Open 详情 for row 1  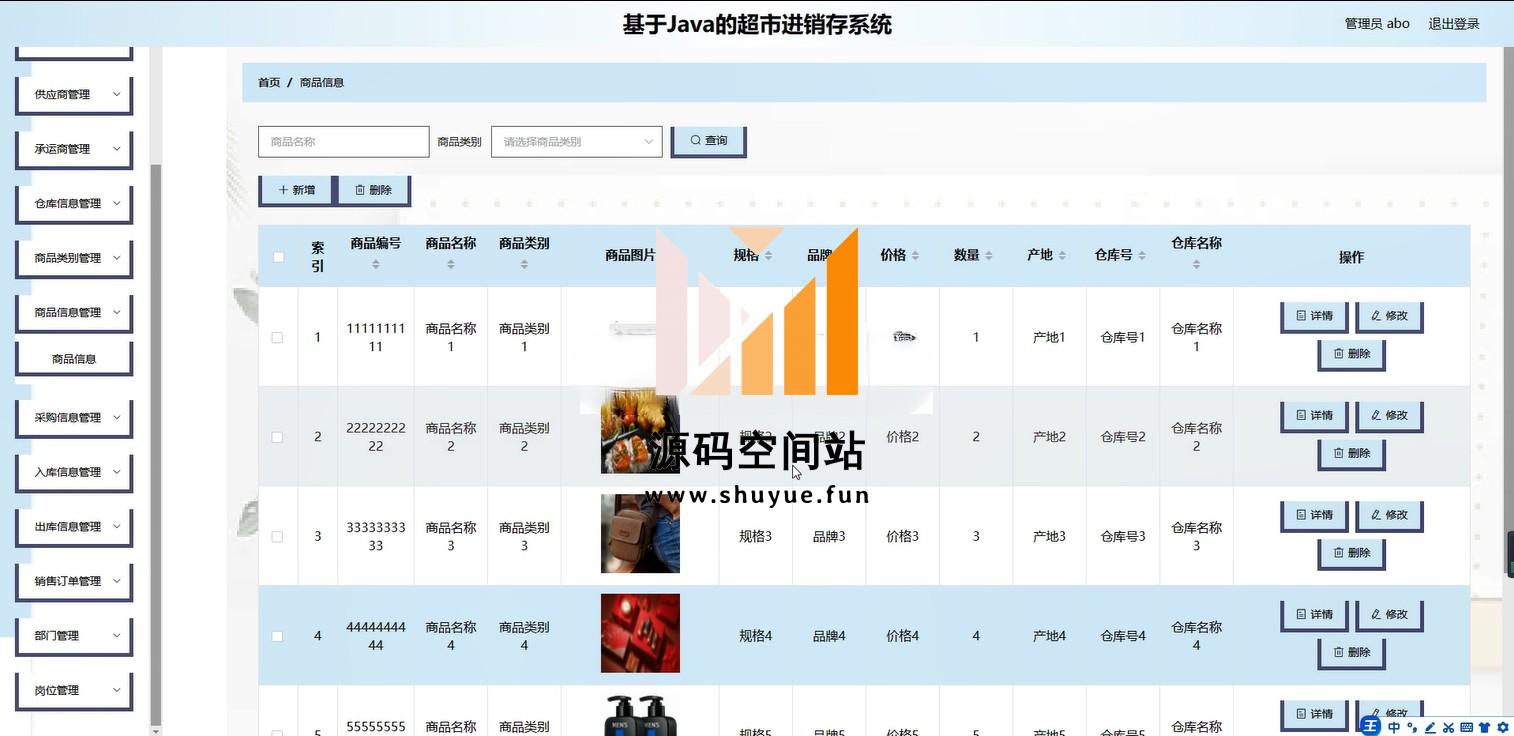[1314, 316]
